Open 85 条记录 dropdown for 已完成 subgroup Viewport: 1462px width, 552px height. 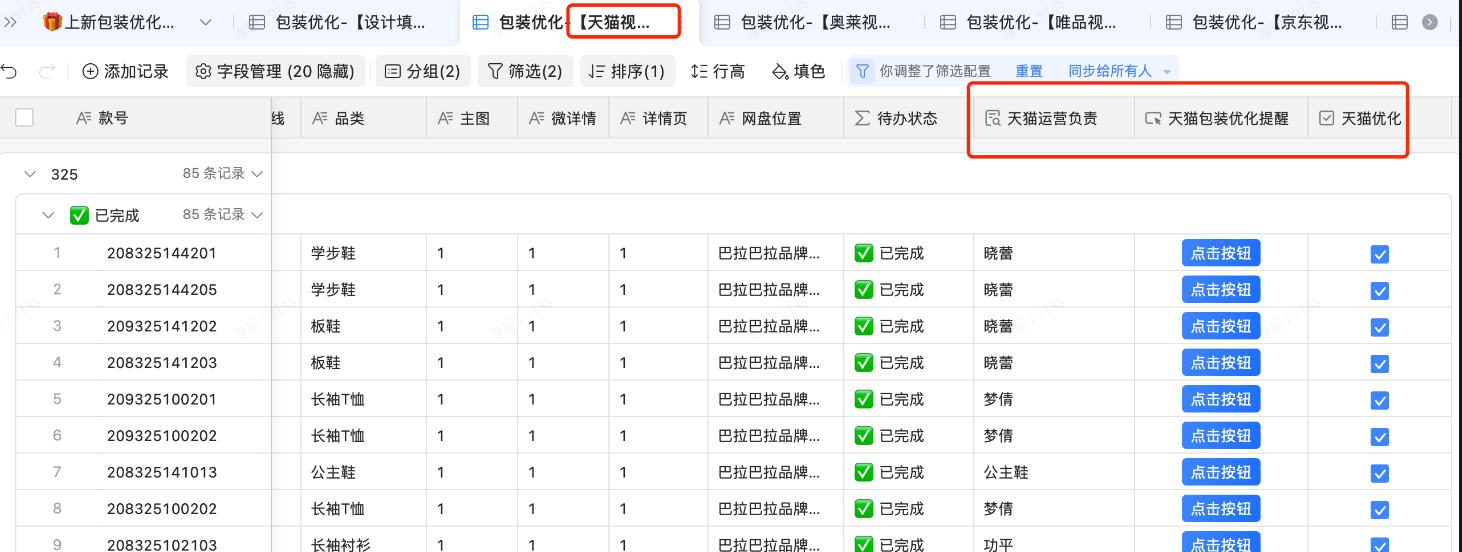click(x=222, y=214)
